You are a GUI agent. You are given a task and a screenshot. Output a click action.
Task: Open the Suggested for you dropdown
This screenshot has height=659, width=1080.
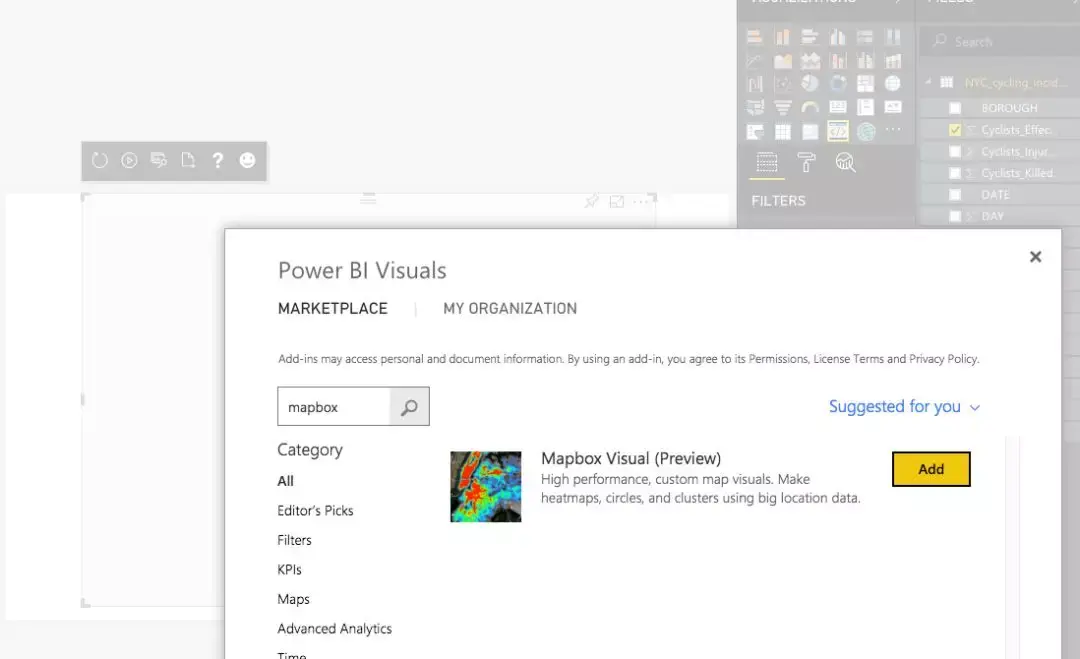[x=905, y=406]
